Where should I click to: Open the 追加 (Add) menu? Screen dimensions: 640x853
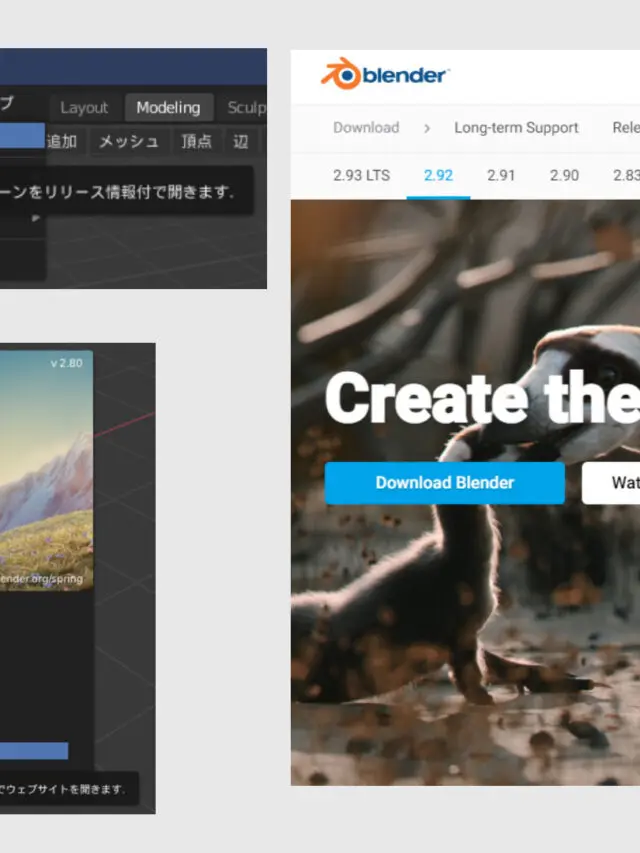point(61,141)
